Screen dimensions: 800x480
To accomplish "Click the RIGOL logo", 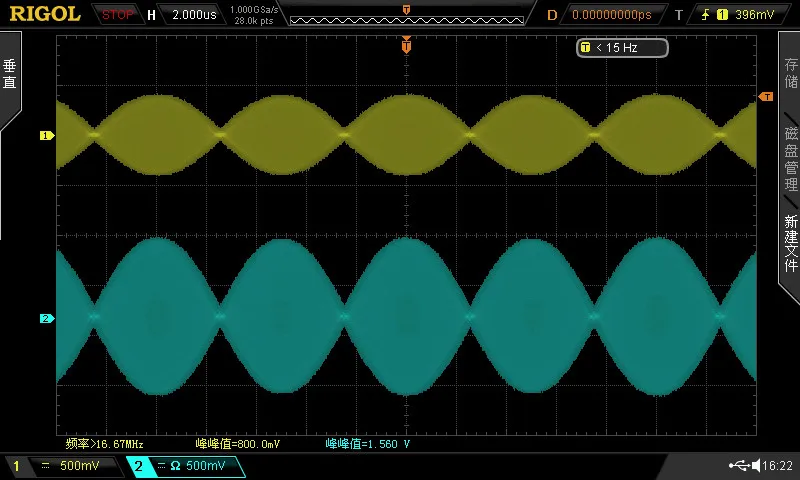I will click(45, 14).
